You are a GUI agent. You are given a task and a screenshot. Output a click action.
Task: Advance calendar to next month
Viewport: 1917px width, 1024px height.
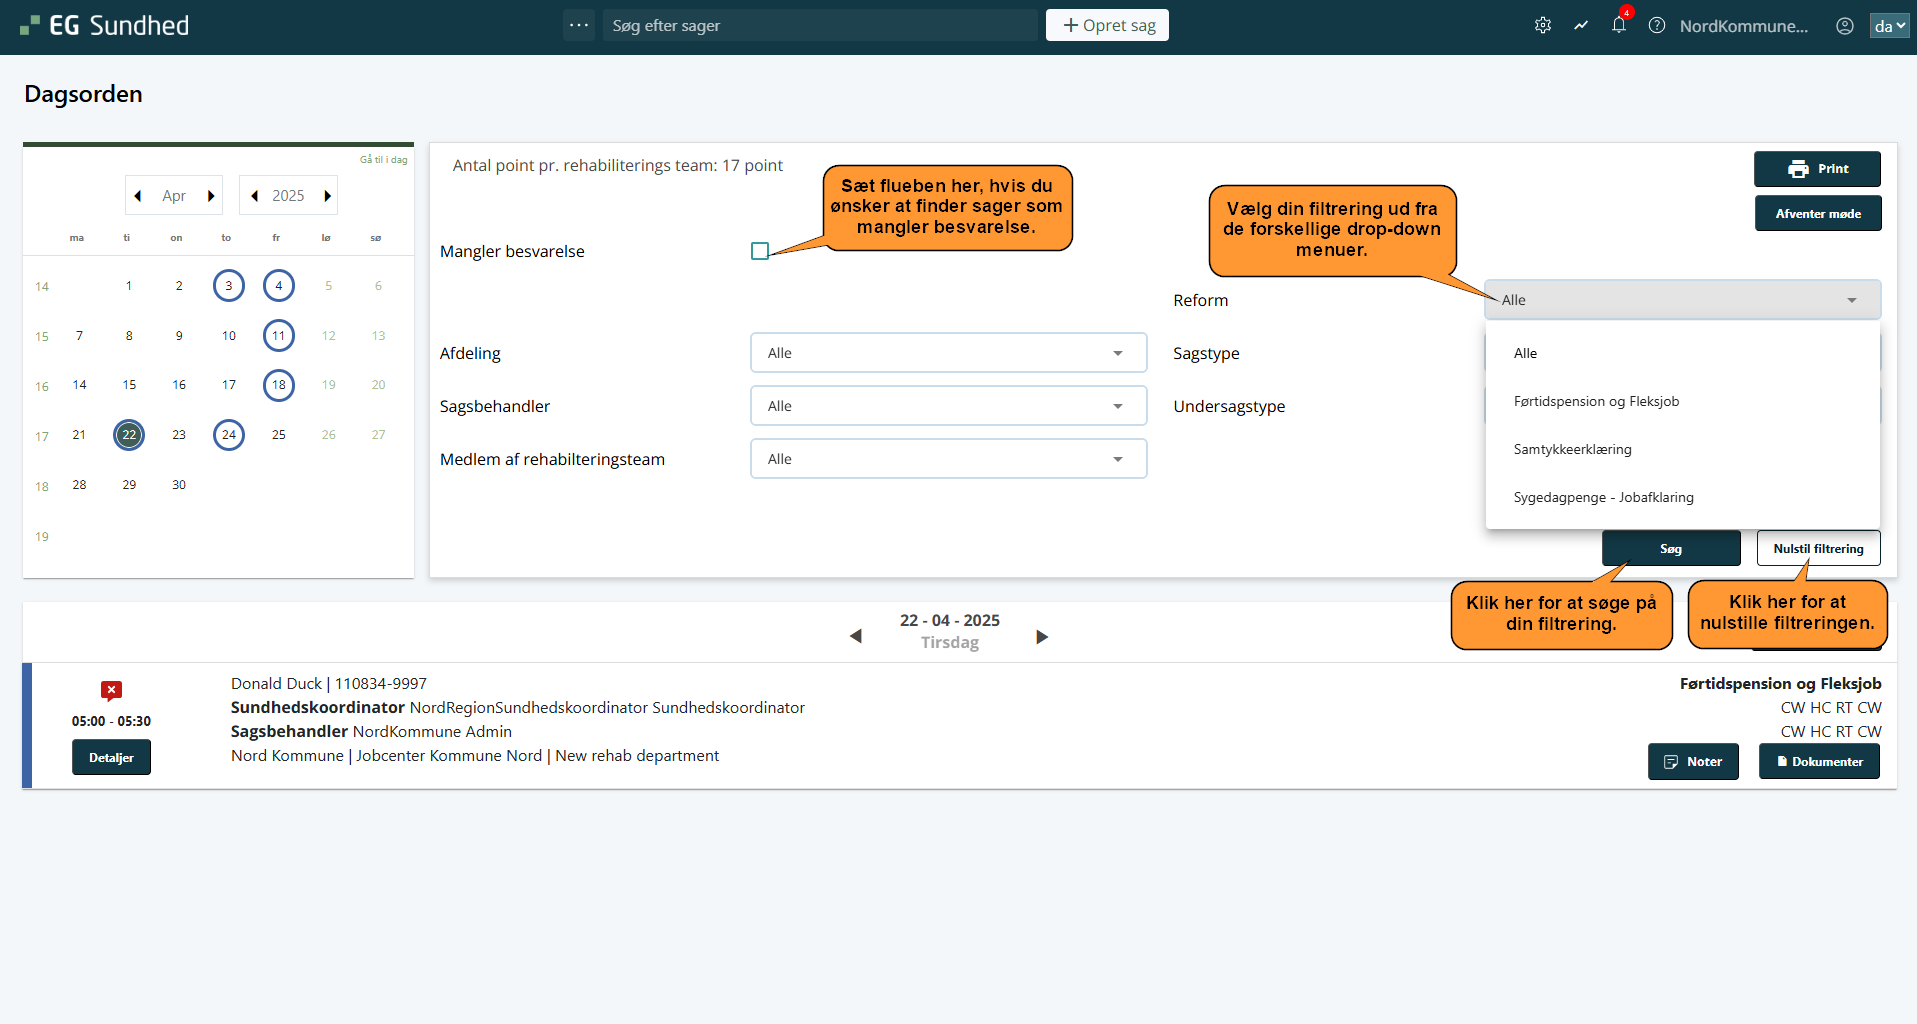pos(211,196)
